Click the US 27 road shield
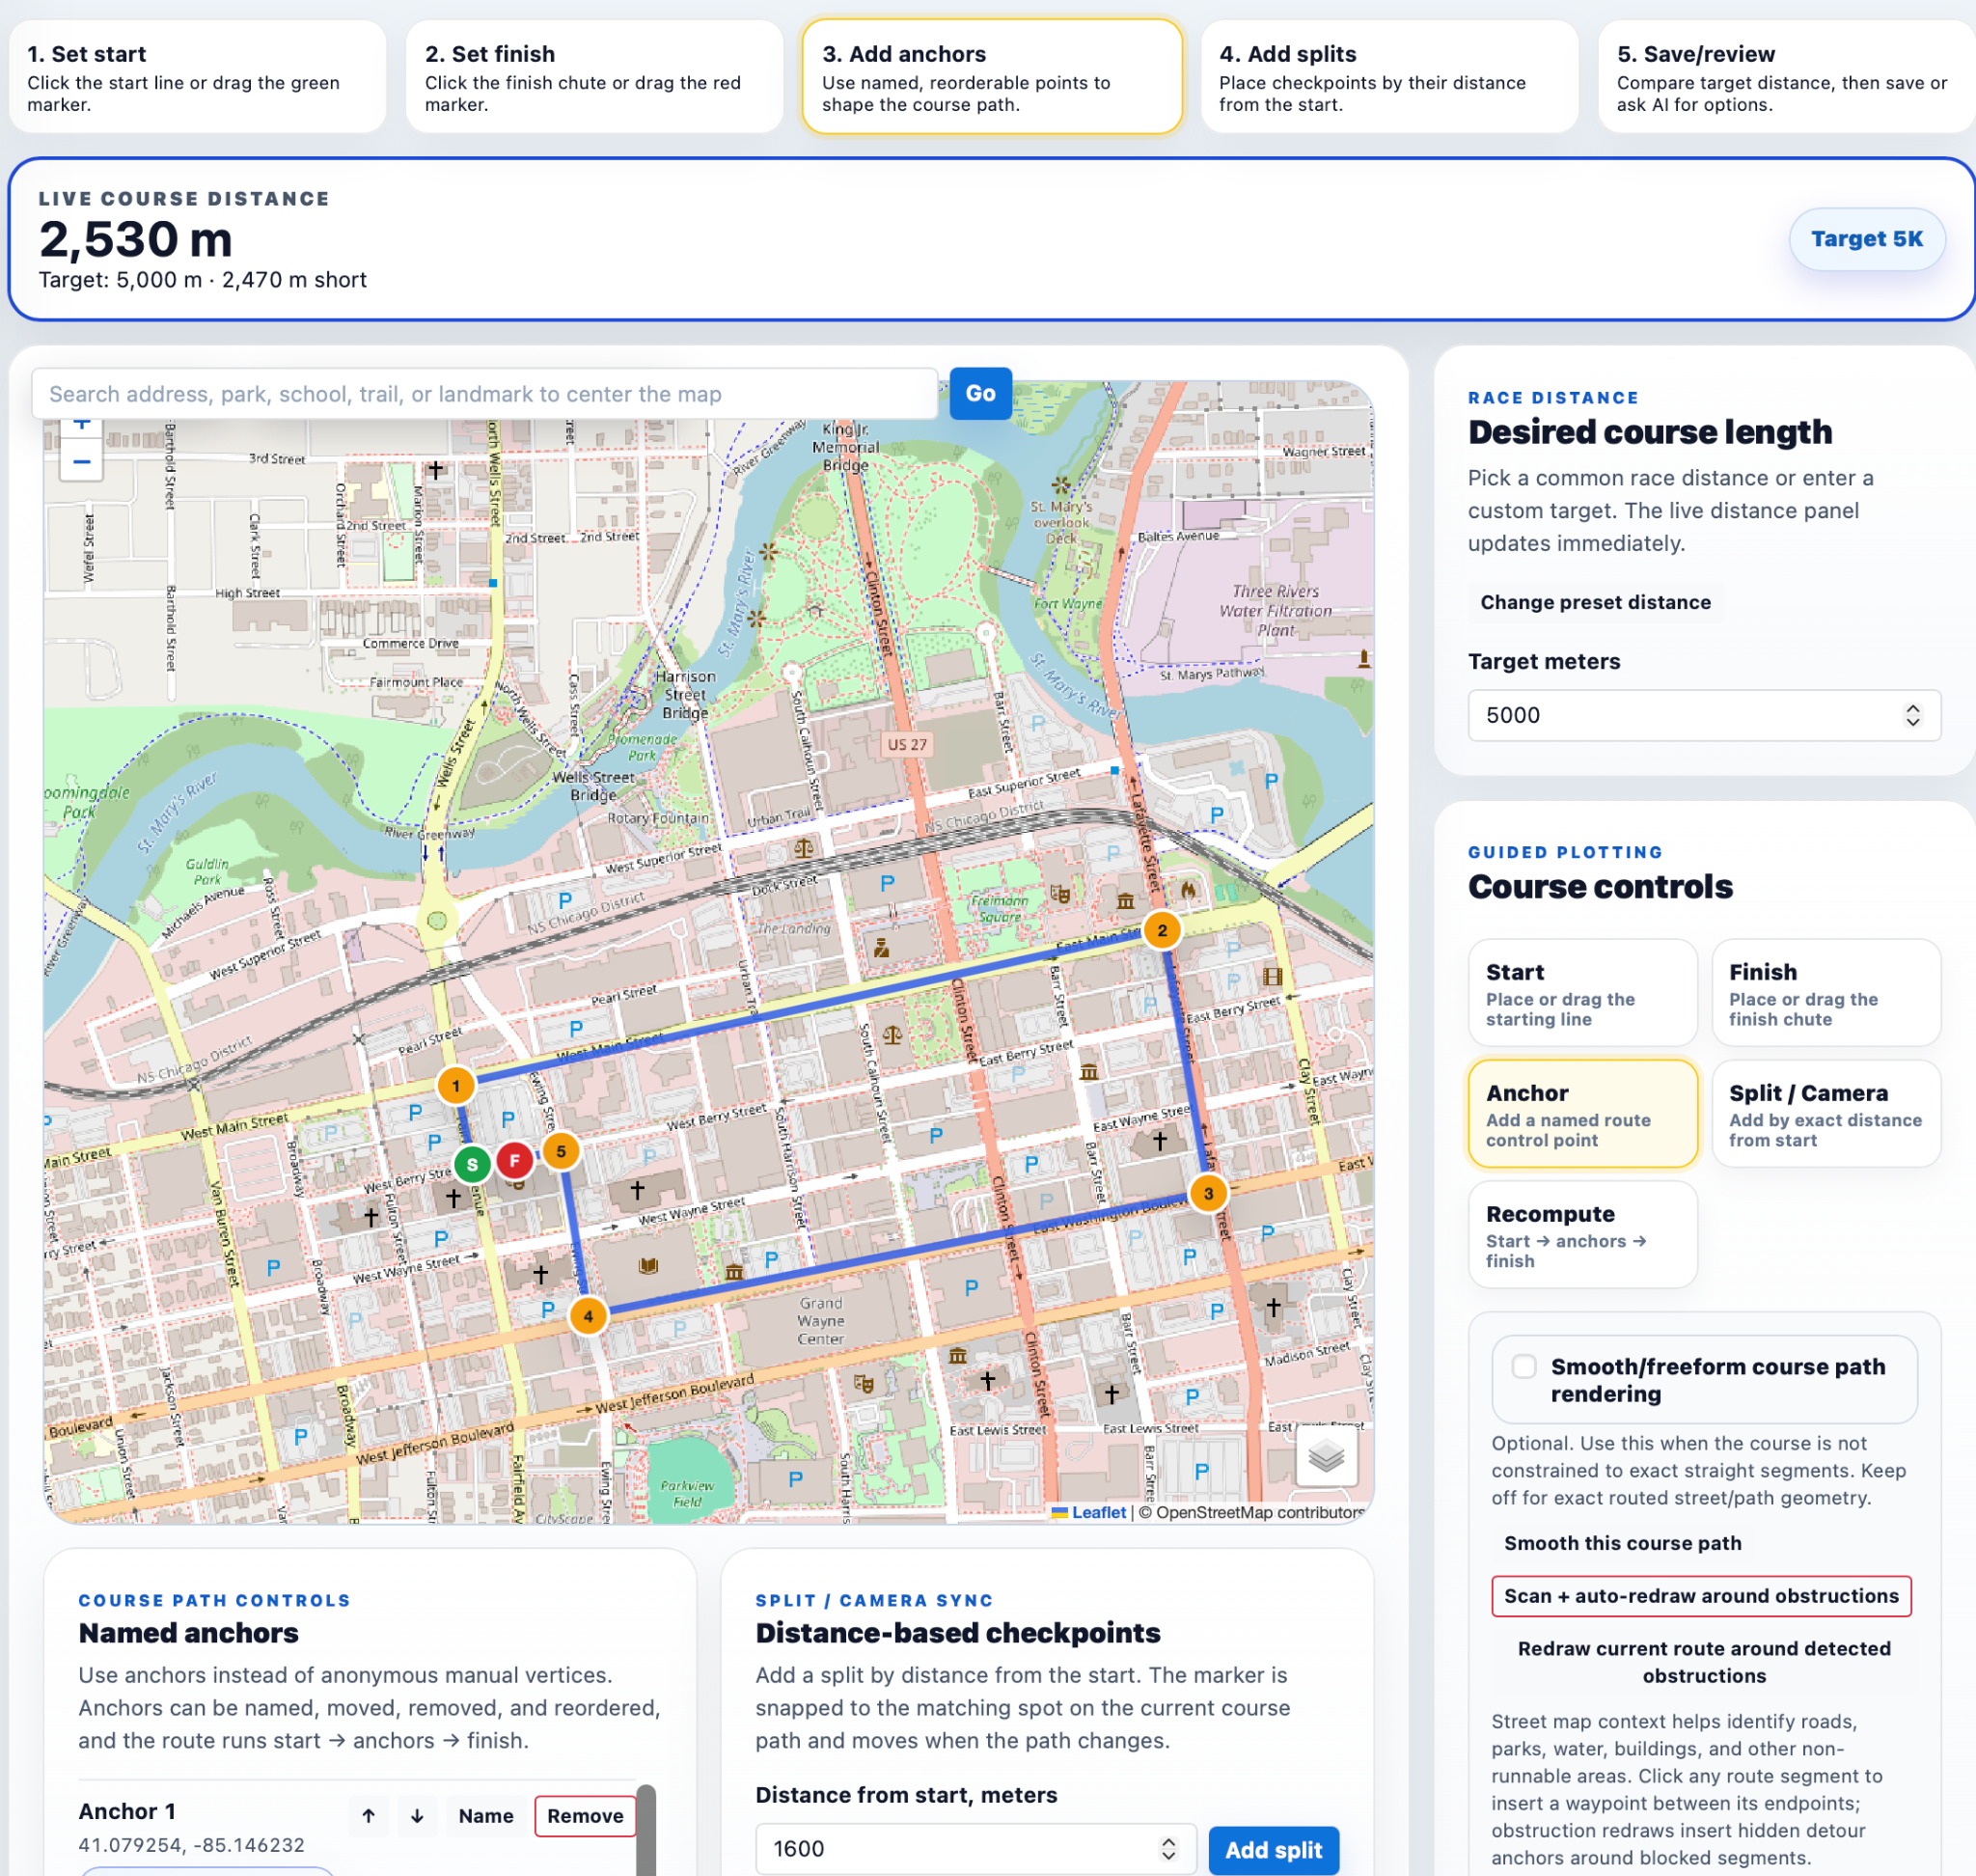 907,744
